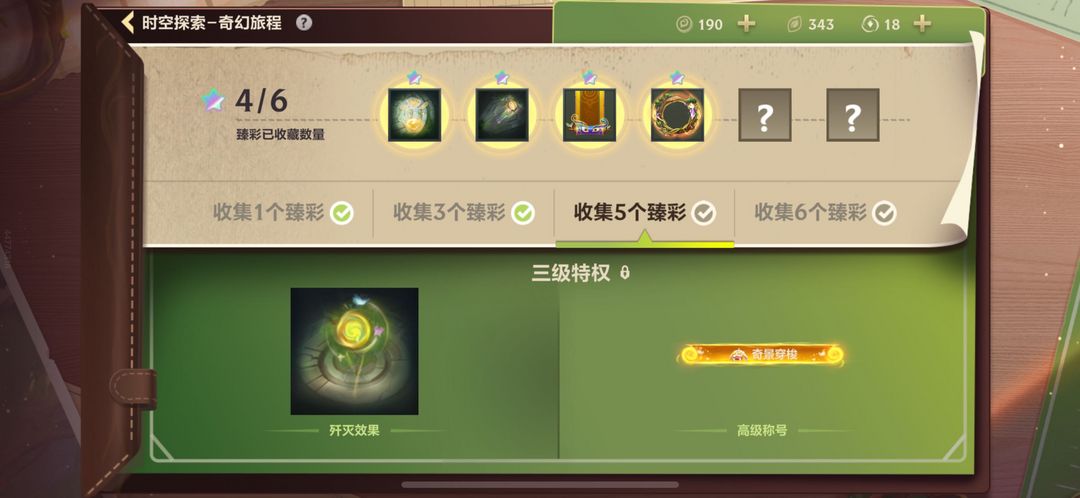Tap the first unknown question mark slot

point(765,115)
